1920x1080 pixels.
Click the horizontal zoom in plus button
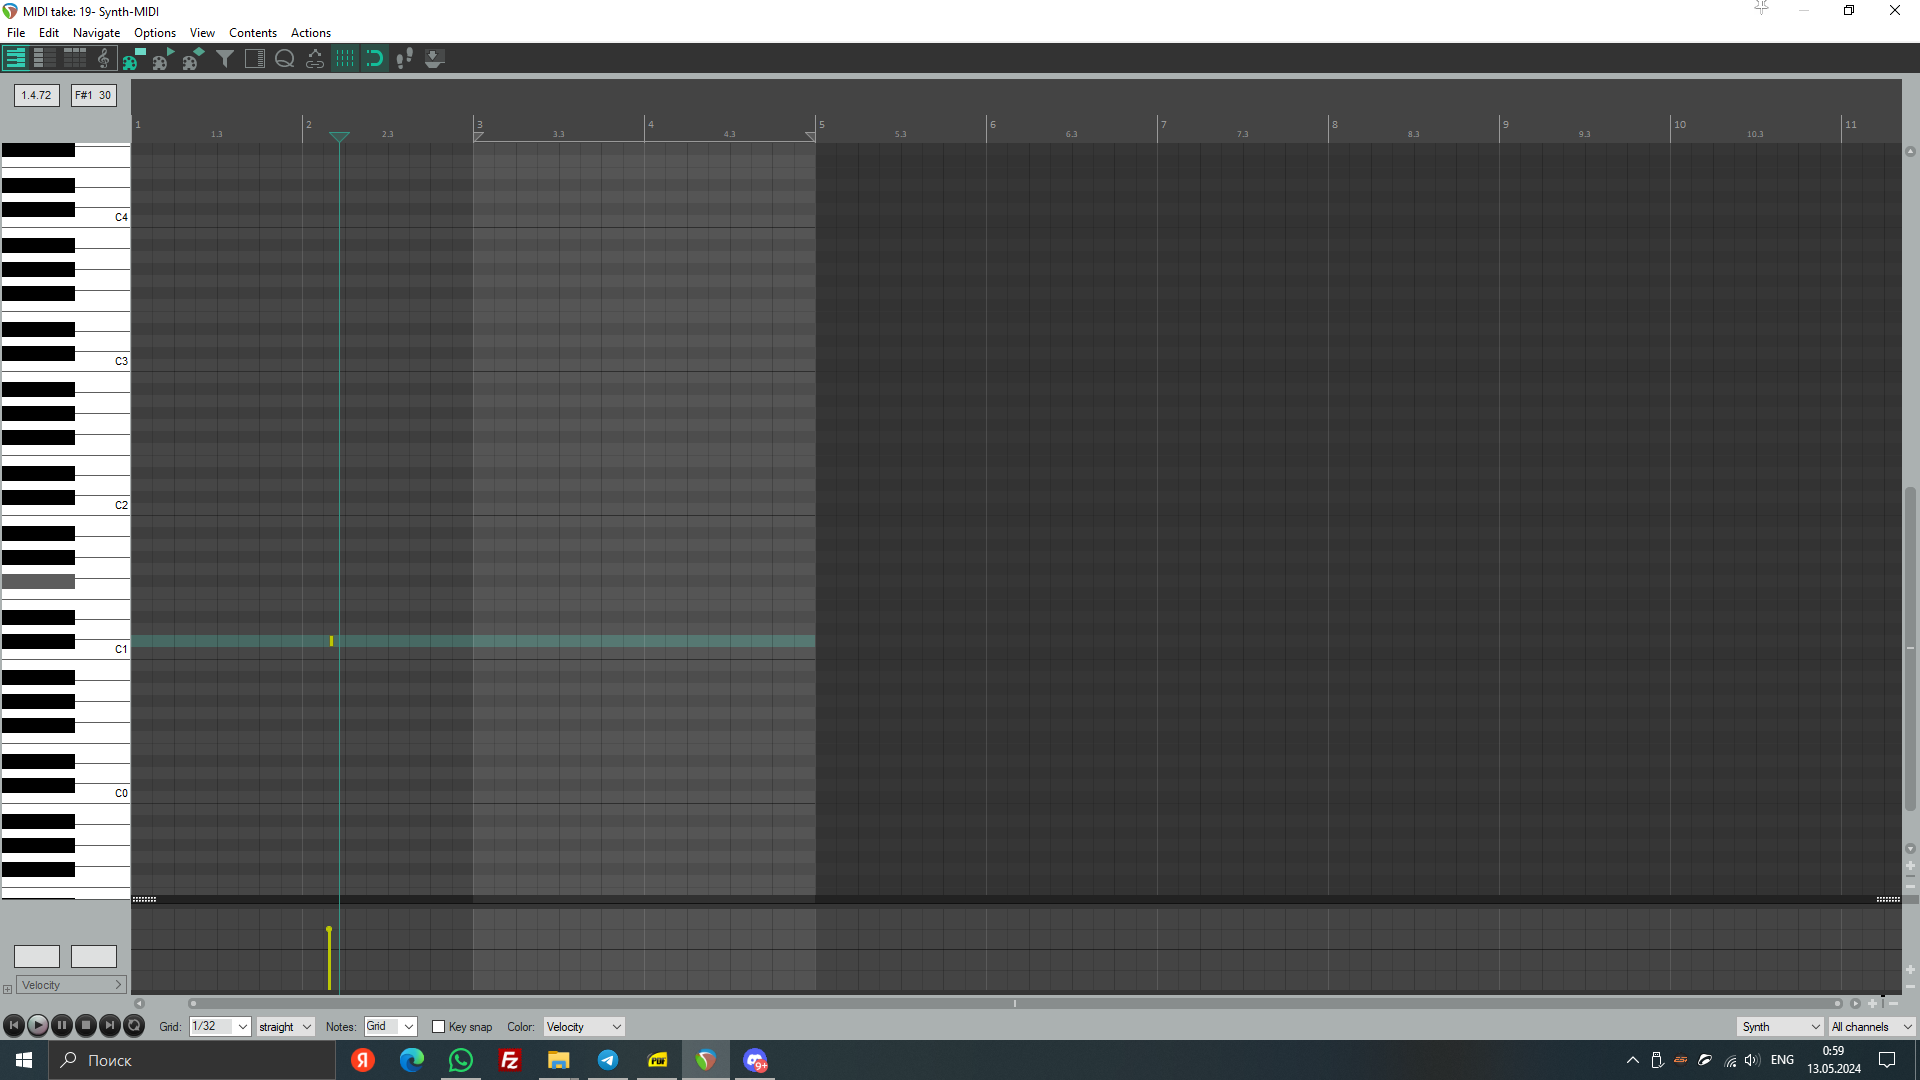pyautogui.click(x=1873, y=1003)
